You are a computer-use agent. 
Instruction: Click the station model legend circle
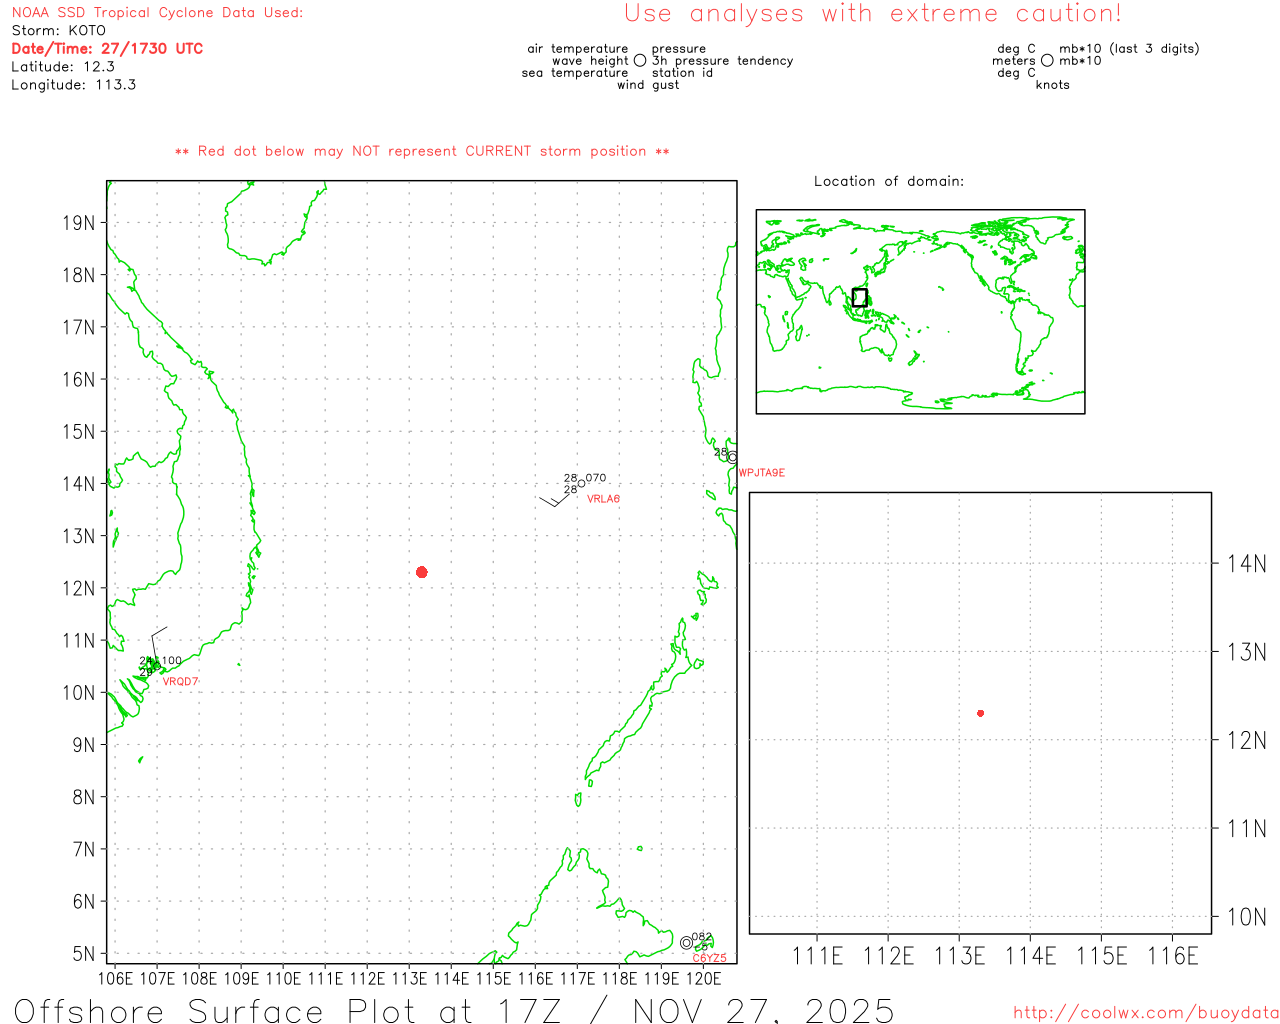coord(640,61)
